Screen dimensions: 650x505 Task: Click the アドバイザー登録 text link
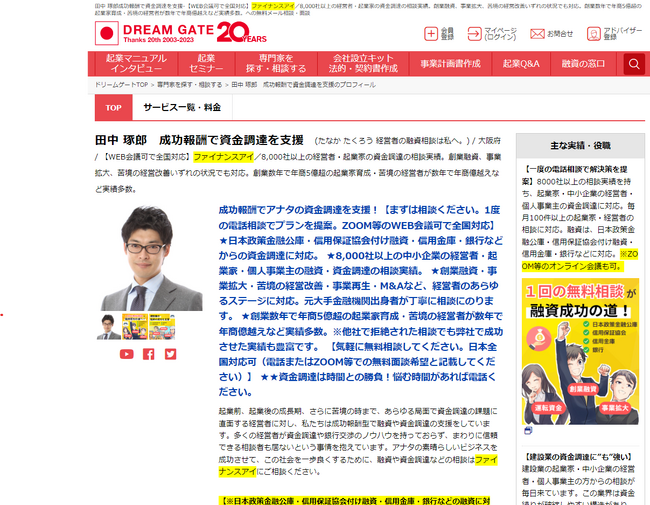click(623, 34)
